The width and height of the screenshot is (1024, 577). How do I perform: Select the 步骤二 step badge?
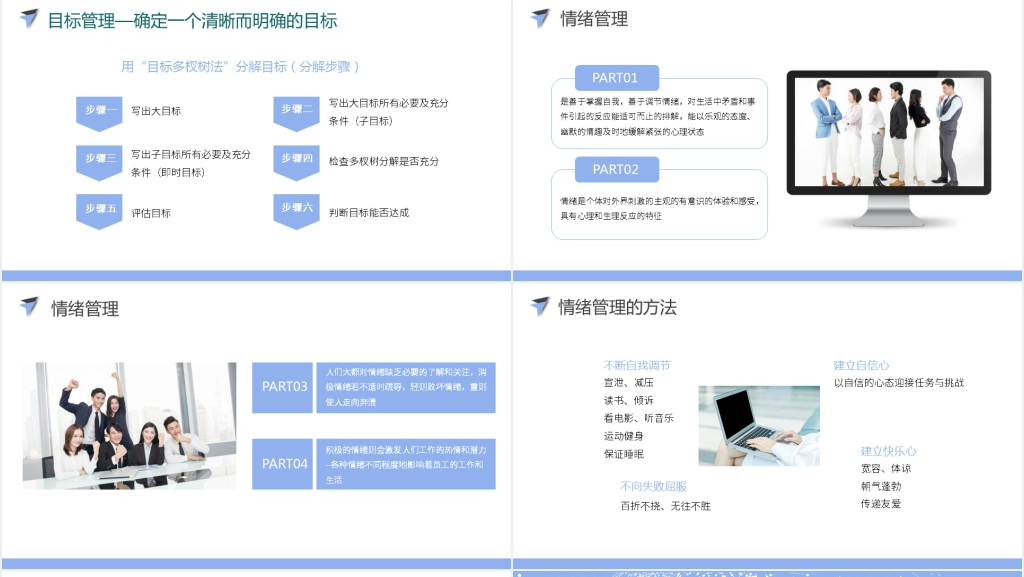(296, 112)
